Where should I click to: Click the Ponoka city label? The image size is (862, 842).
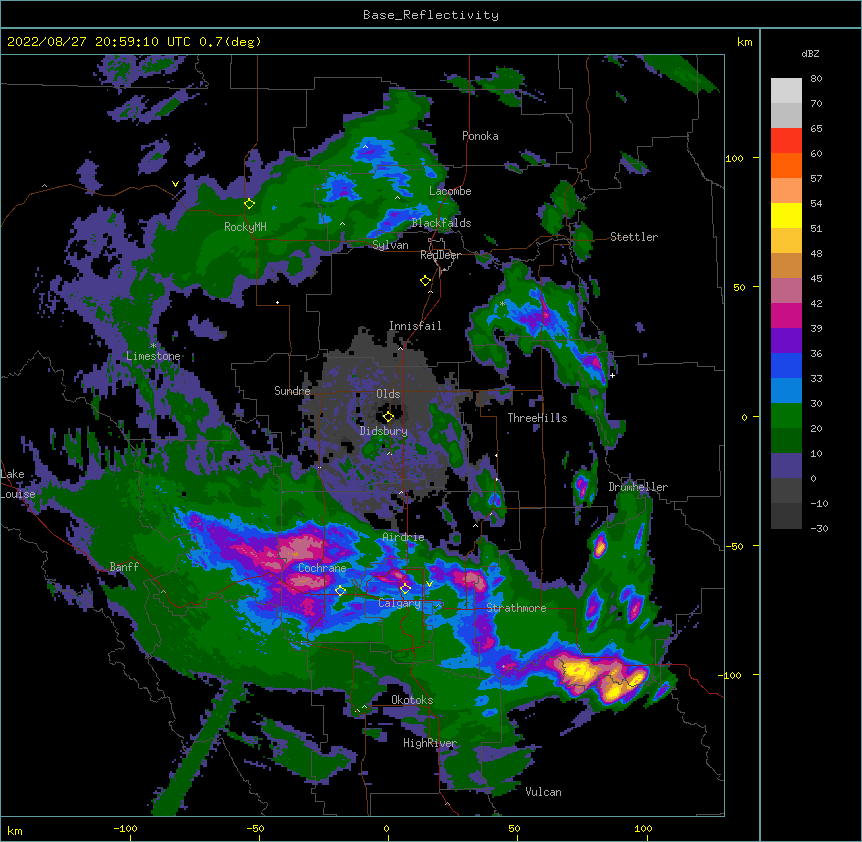480,136
